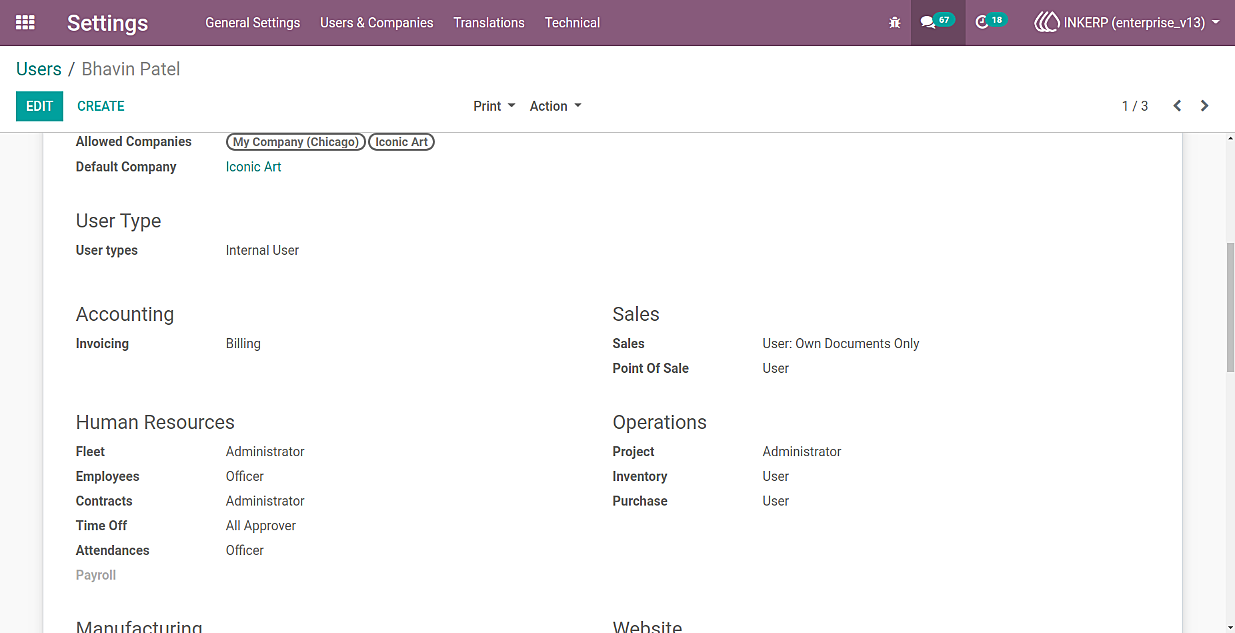Follow the Users breadcrumb link
The height and width of the screenshot is (633, 1235).
pyautogui.click(x=39, y=69)
